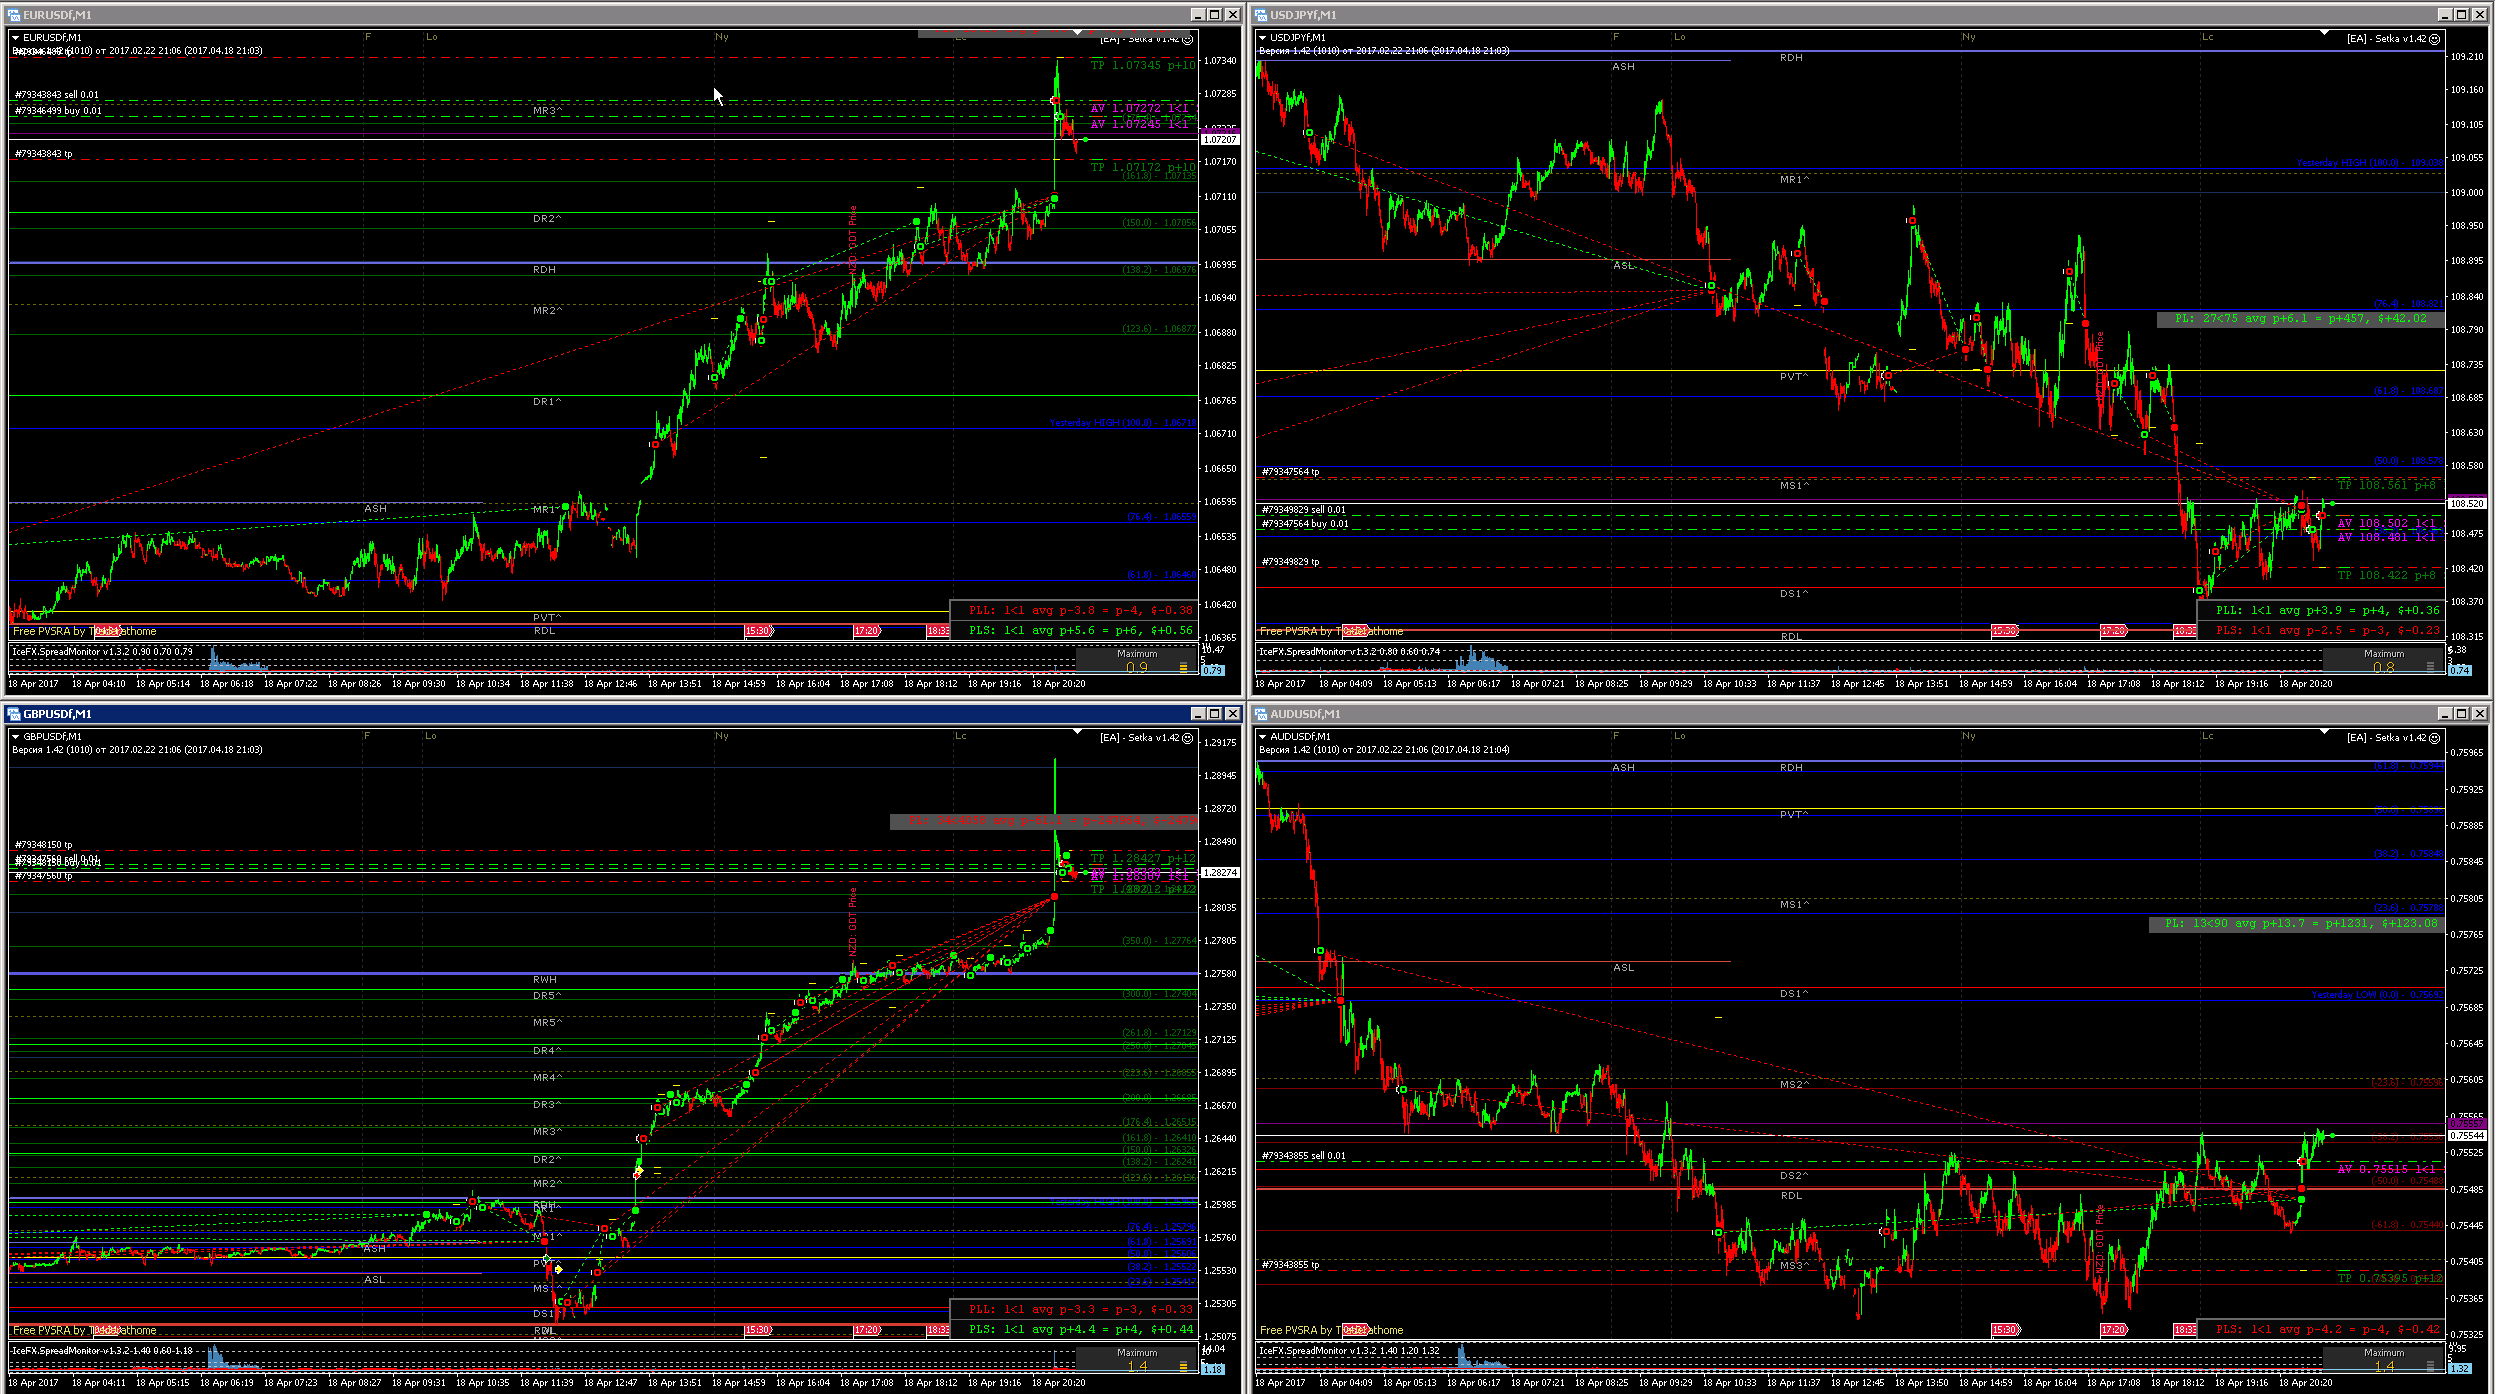This screenshot has height=1394, width=2496.
Task: Click the current price 1.07207 label
Action: coord(1220,140)
